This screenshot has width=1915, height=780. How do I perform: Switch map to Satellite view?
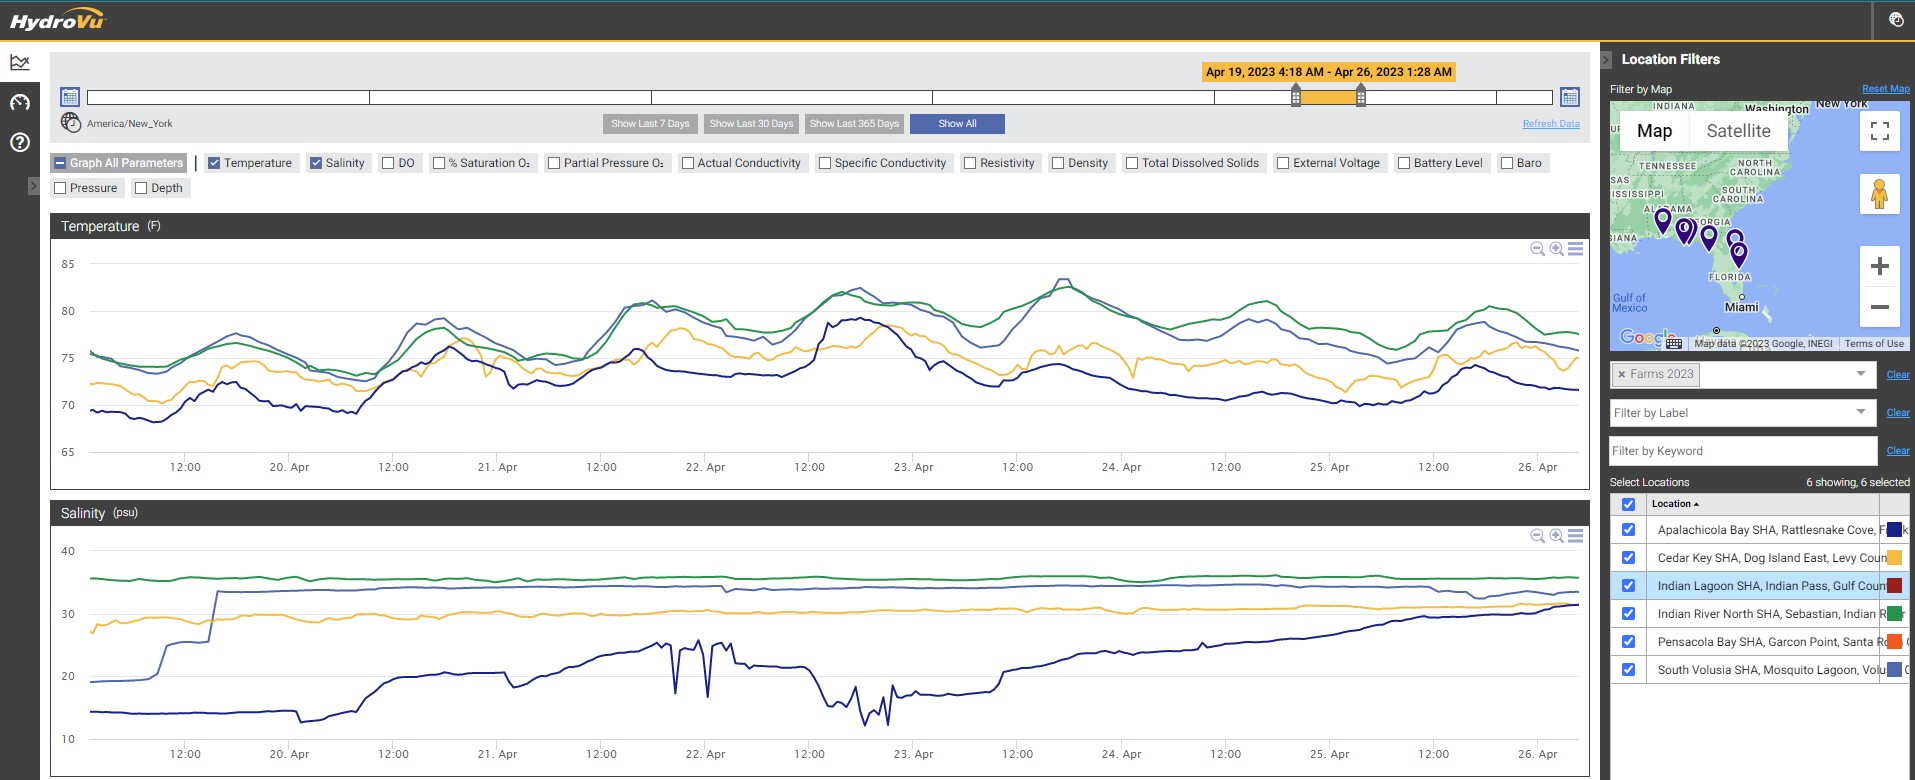click(x=1738, y=131)
